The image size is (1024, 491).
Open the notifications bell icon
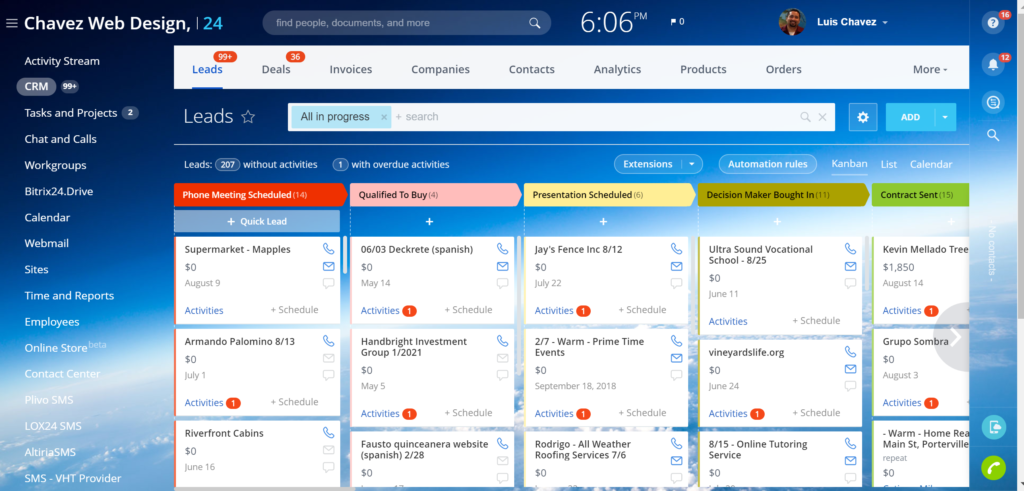[993, 63]
